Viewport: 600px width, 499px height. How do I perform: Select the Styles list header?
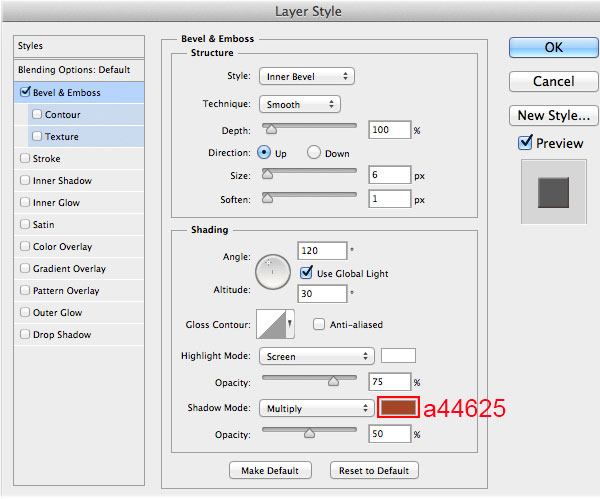point(79,46)
